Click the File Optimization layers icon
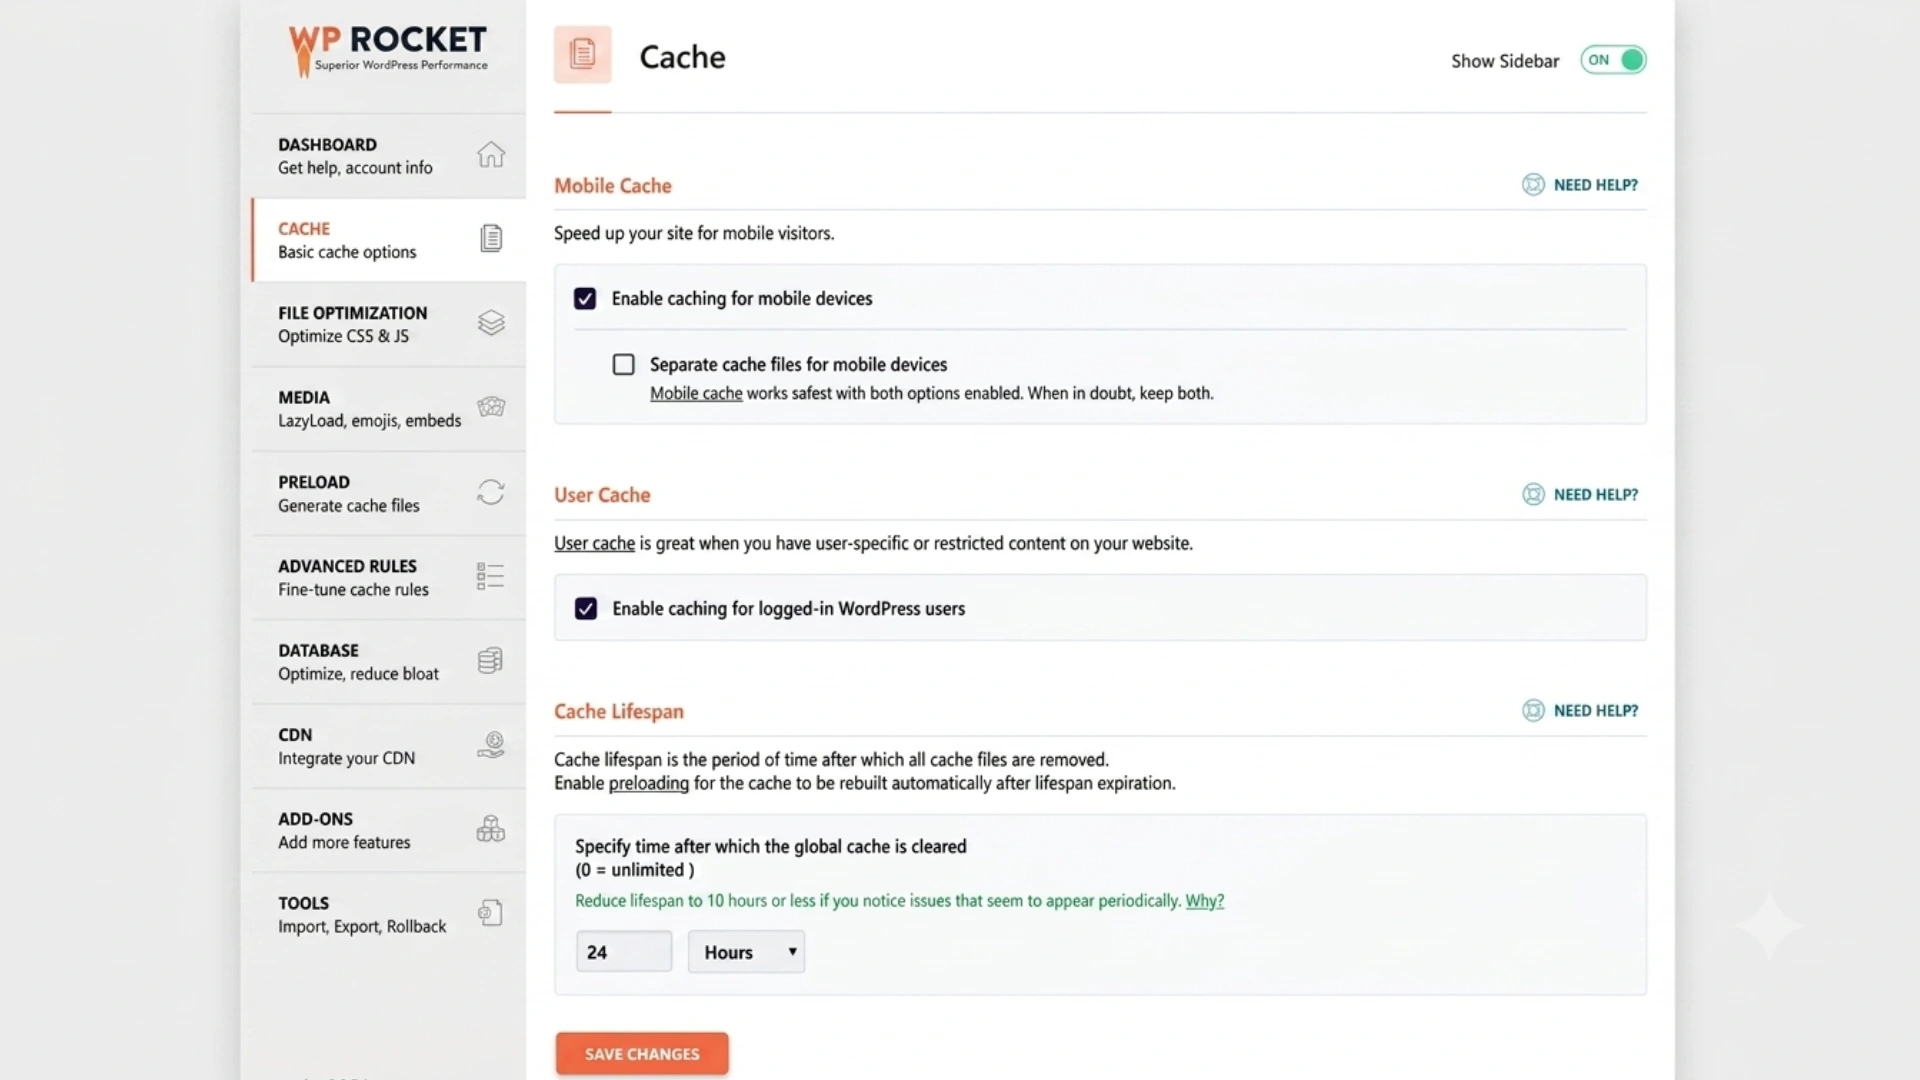This screenshot has width=1920, height=1080. pos(491,323)
